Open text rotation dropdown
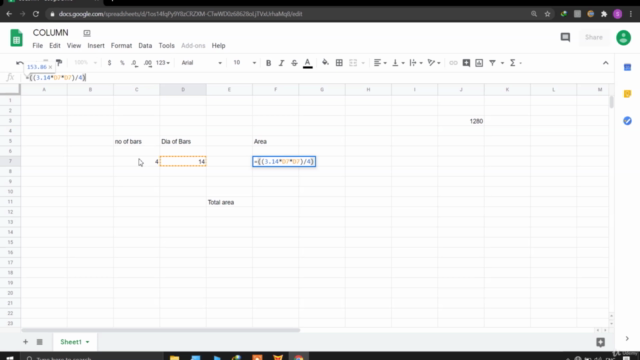 tap(434, 63)
